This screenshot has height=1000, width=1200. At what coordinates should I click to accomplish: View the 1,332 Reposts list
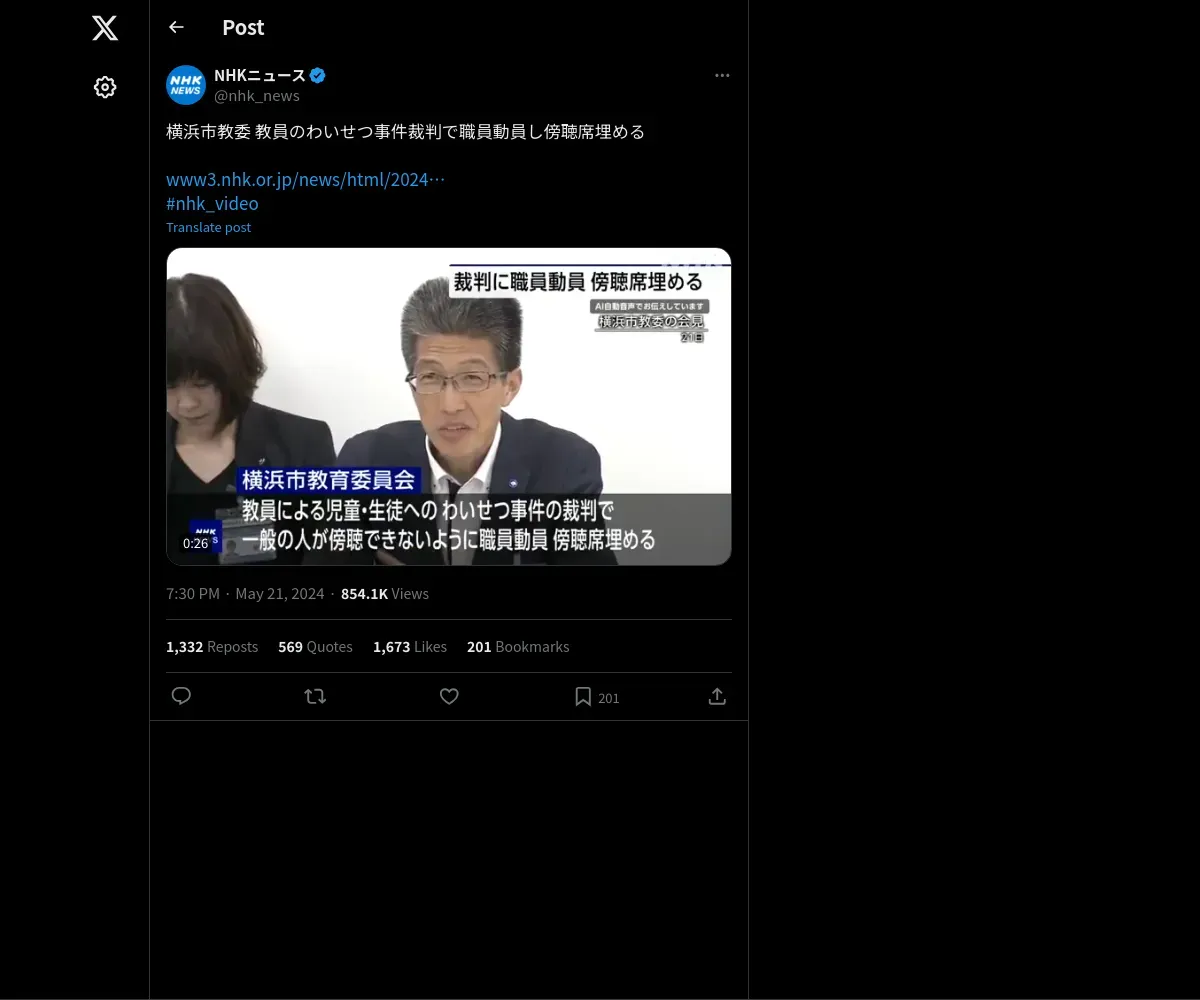point(212,647)
